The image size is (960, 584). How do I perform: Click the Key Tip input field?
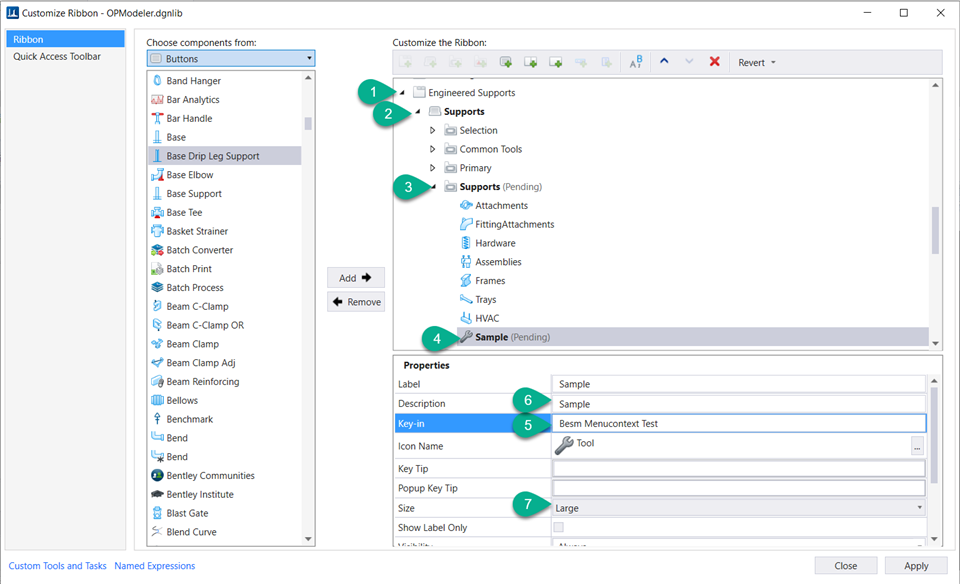[738, 468]
